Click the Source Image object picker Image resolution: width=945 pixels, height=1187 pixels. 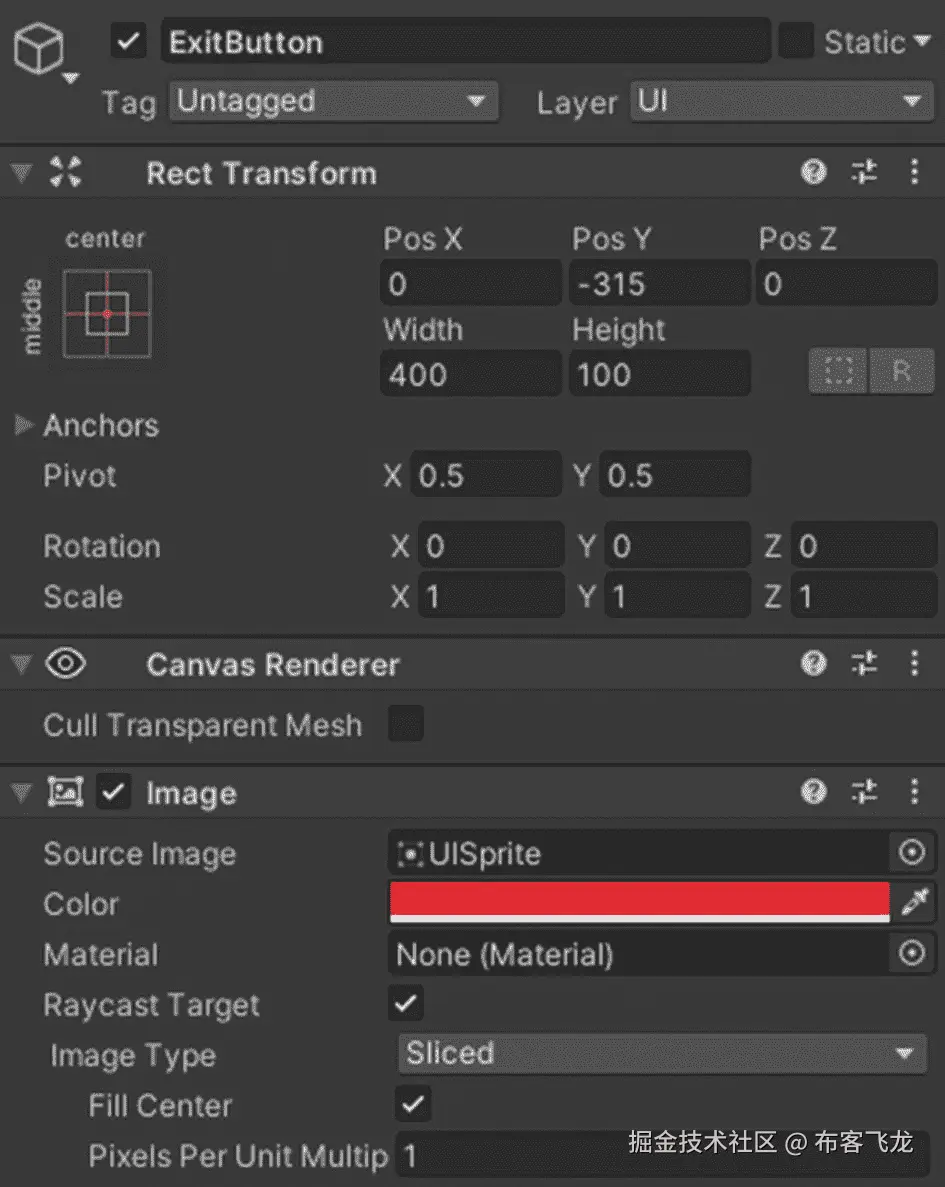coord(911,853)
